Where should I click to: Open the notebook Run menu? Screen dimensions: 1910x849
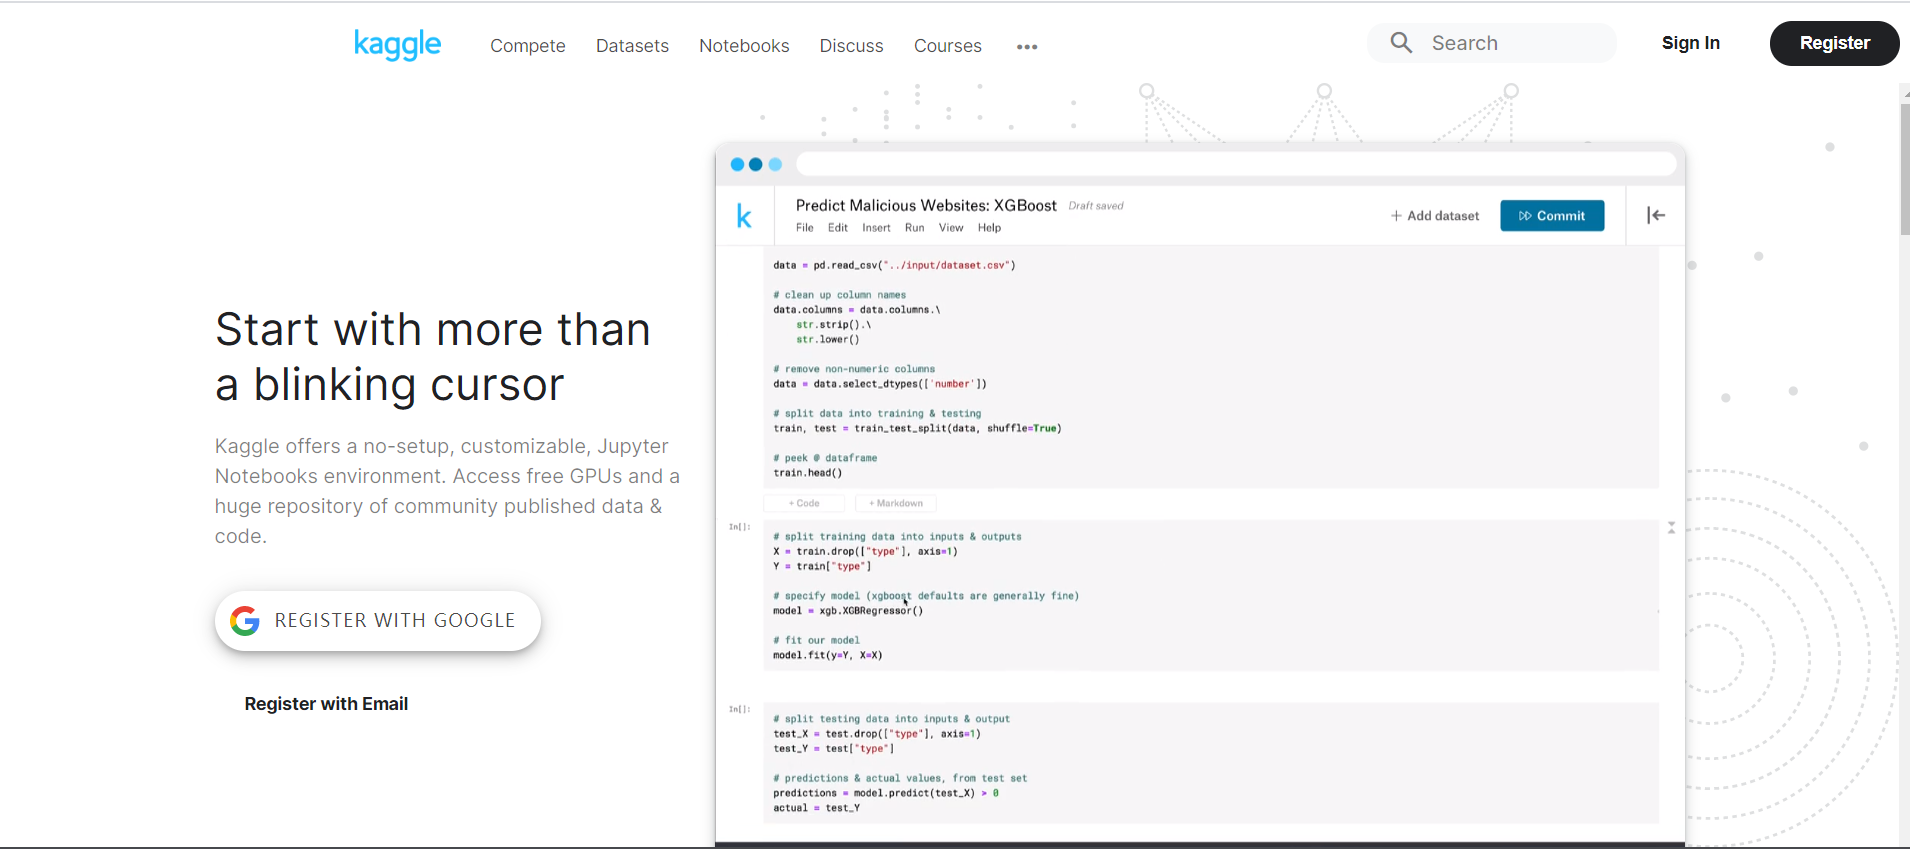click(915, 228)
